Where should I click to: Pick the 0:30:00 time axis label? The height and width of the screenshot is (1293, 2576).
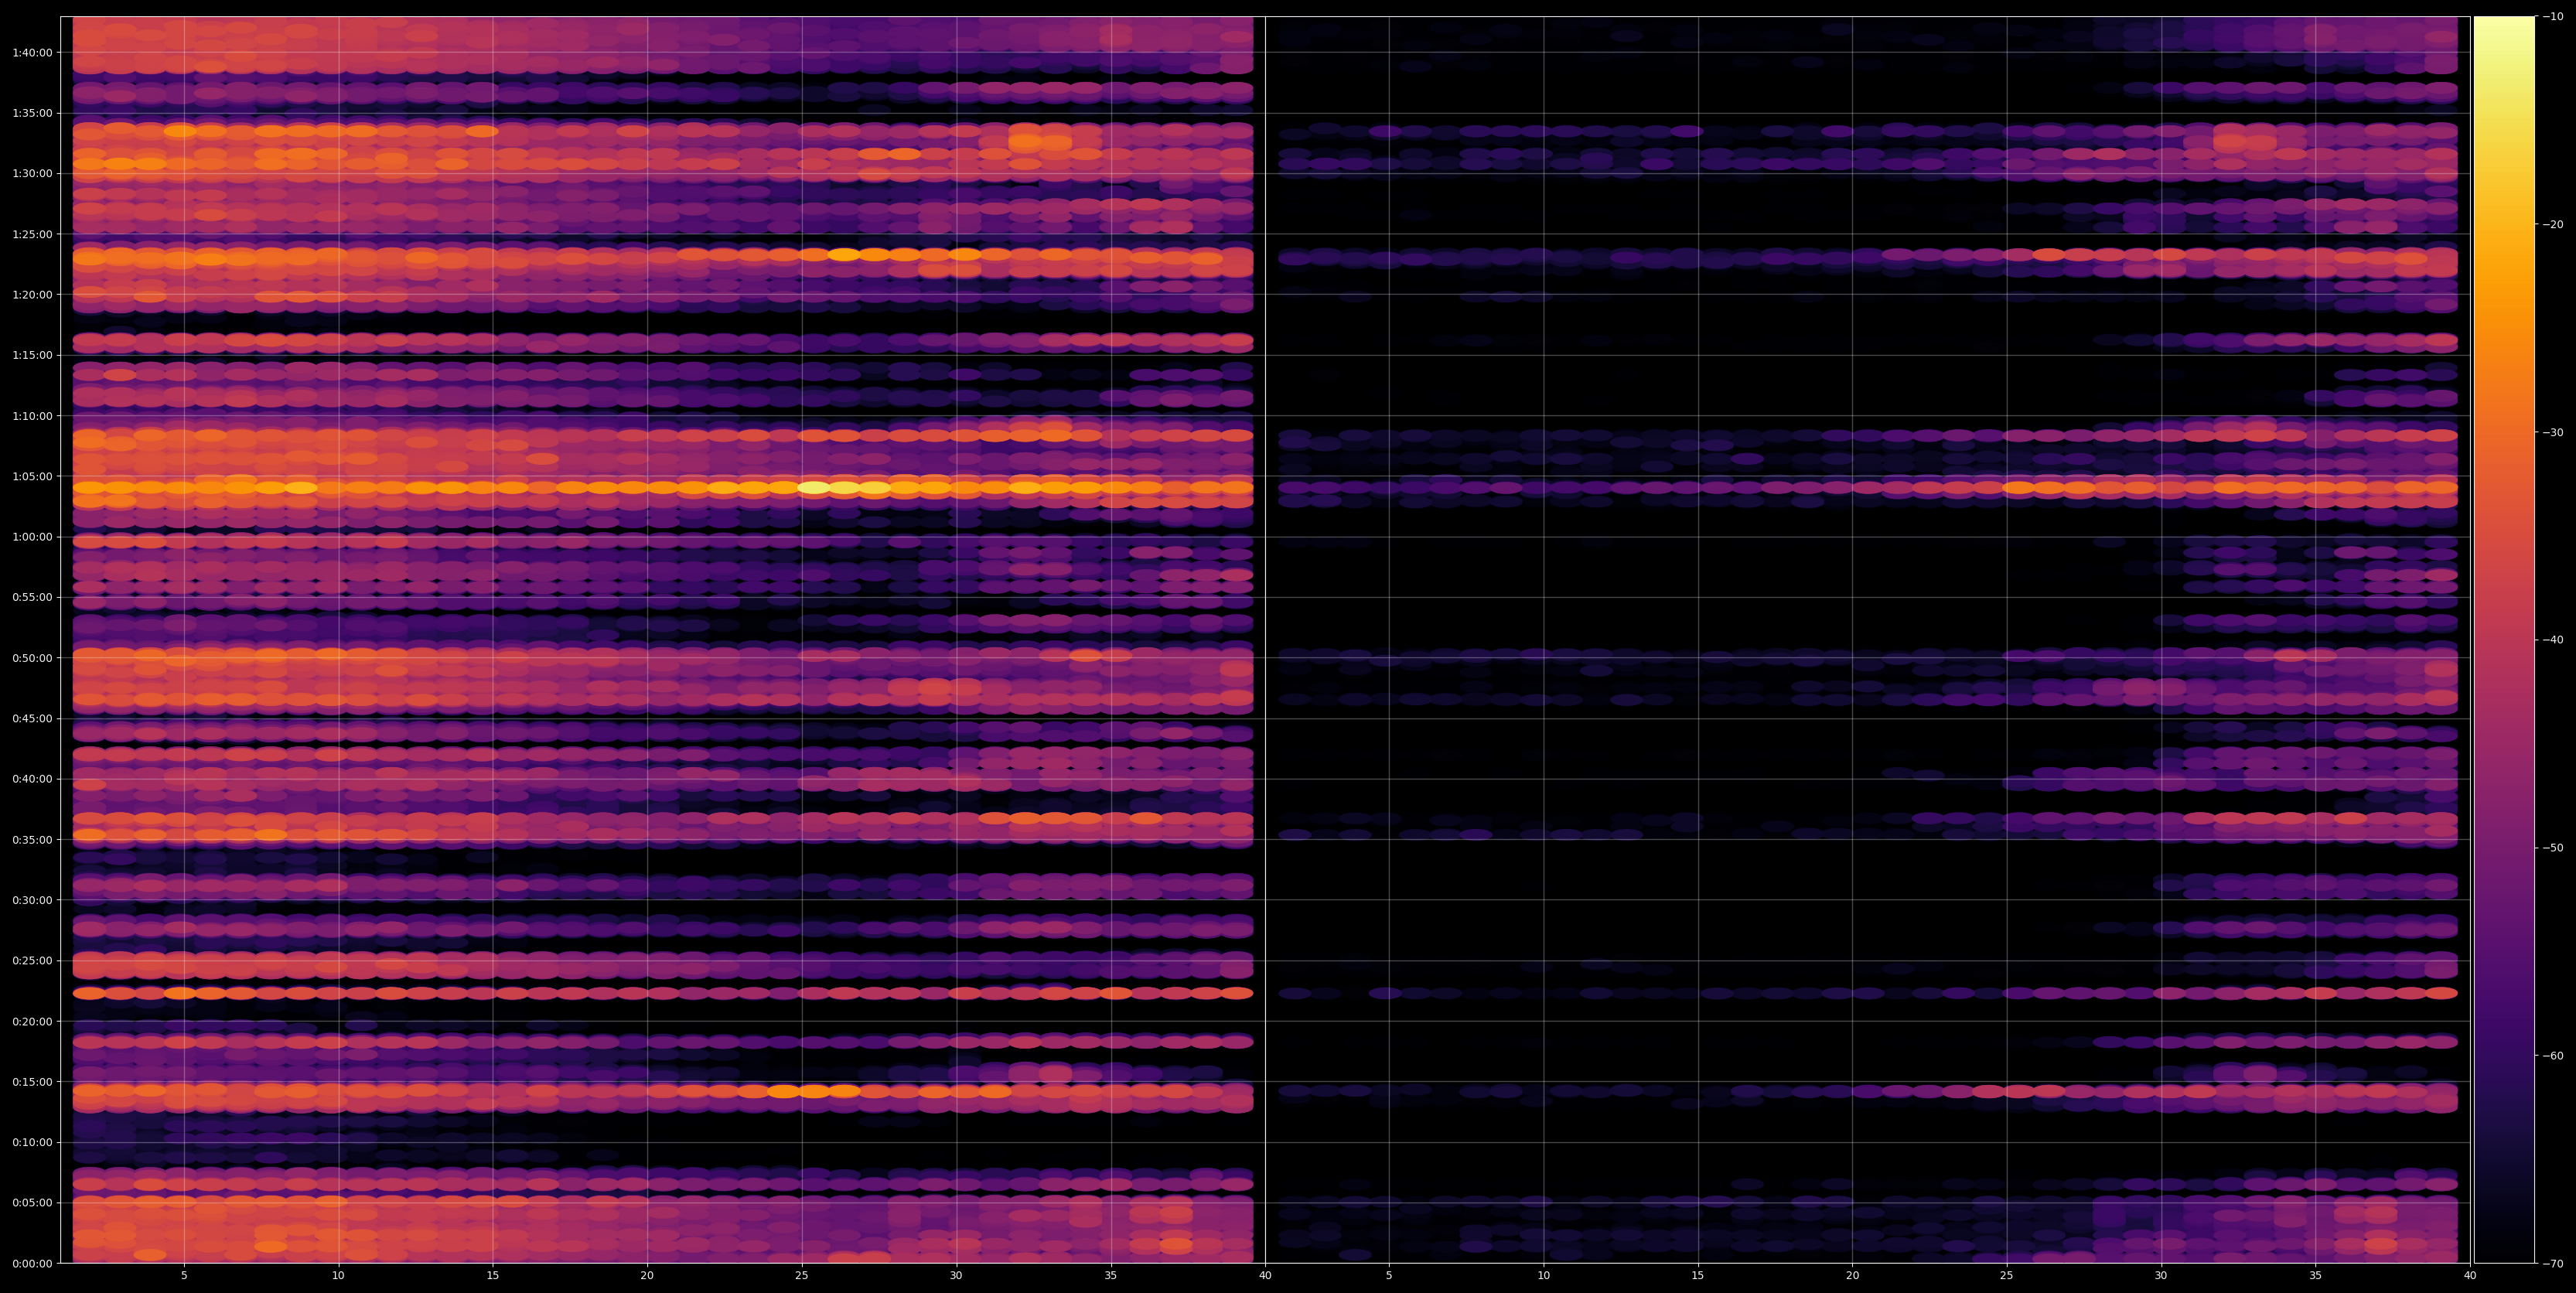pos(32,900)
